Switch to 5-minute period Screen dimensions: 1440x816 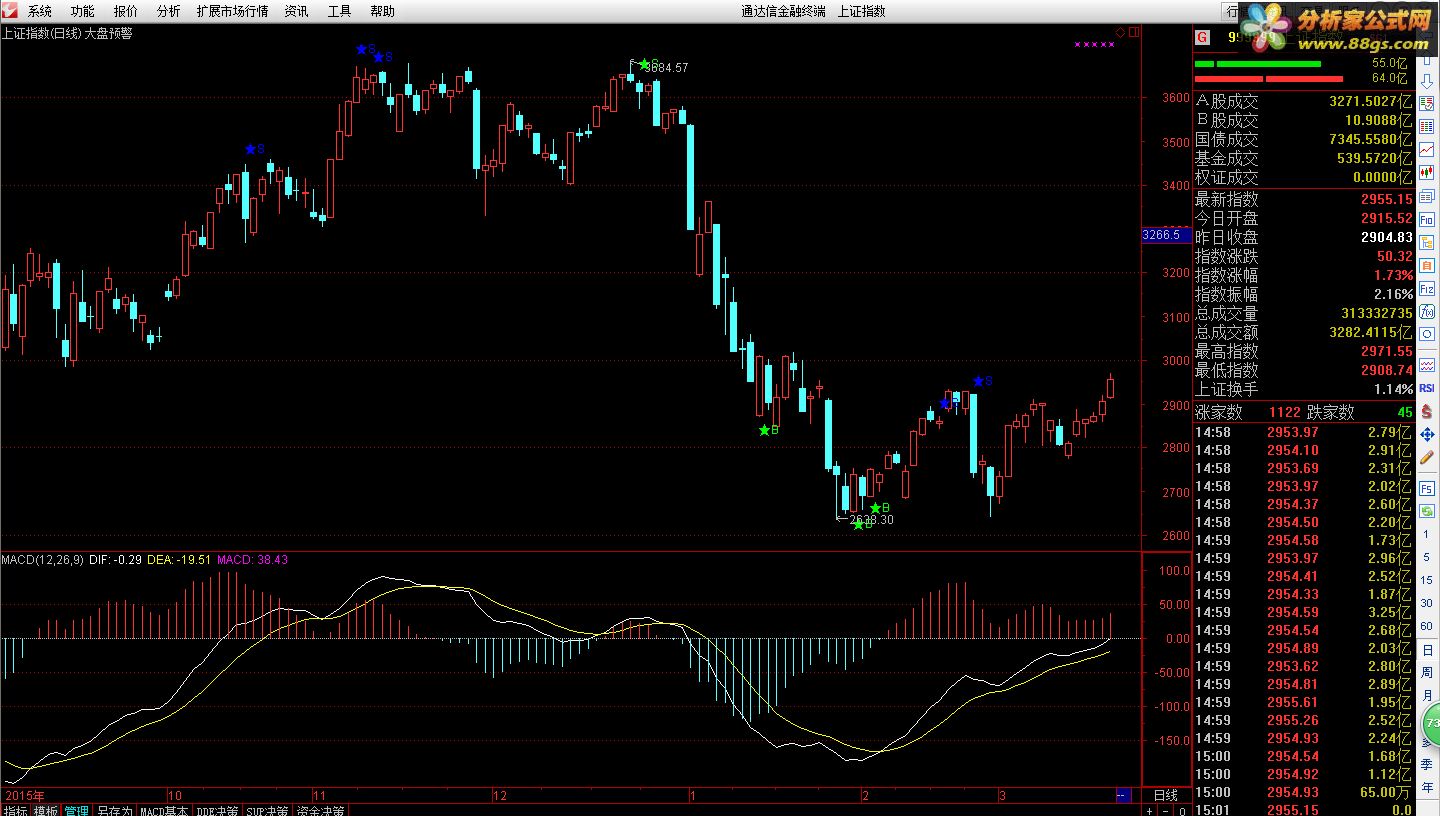coord(1427,557)
